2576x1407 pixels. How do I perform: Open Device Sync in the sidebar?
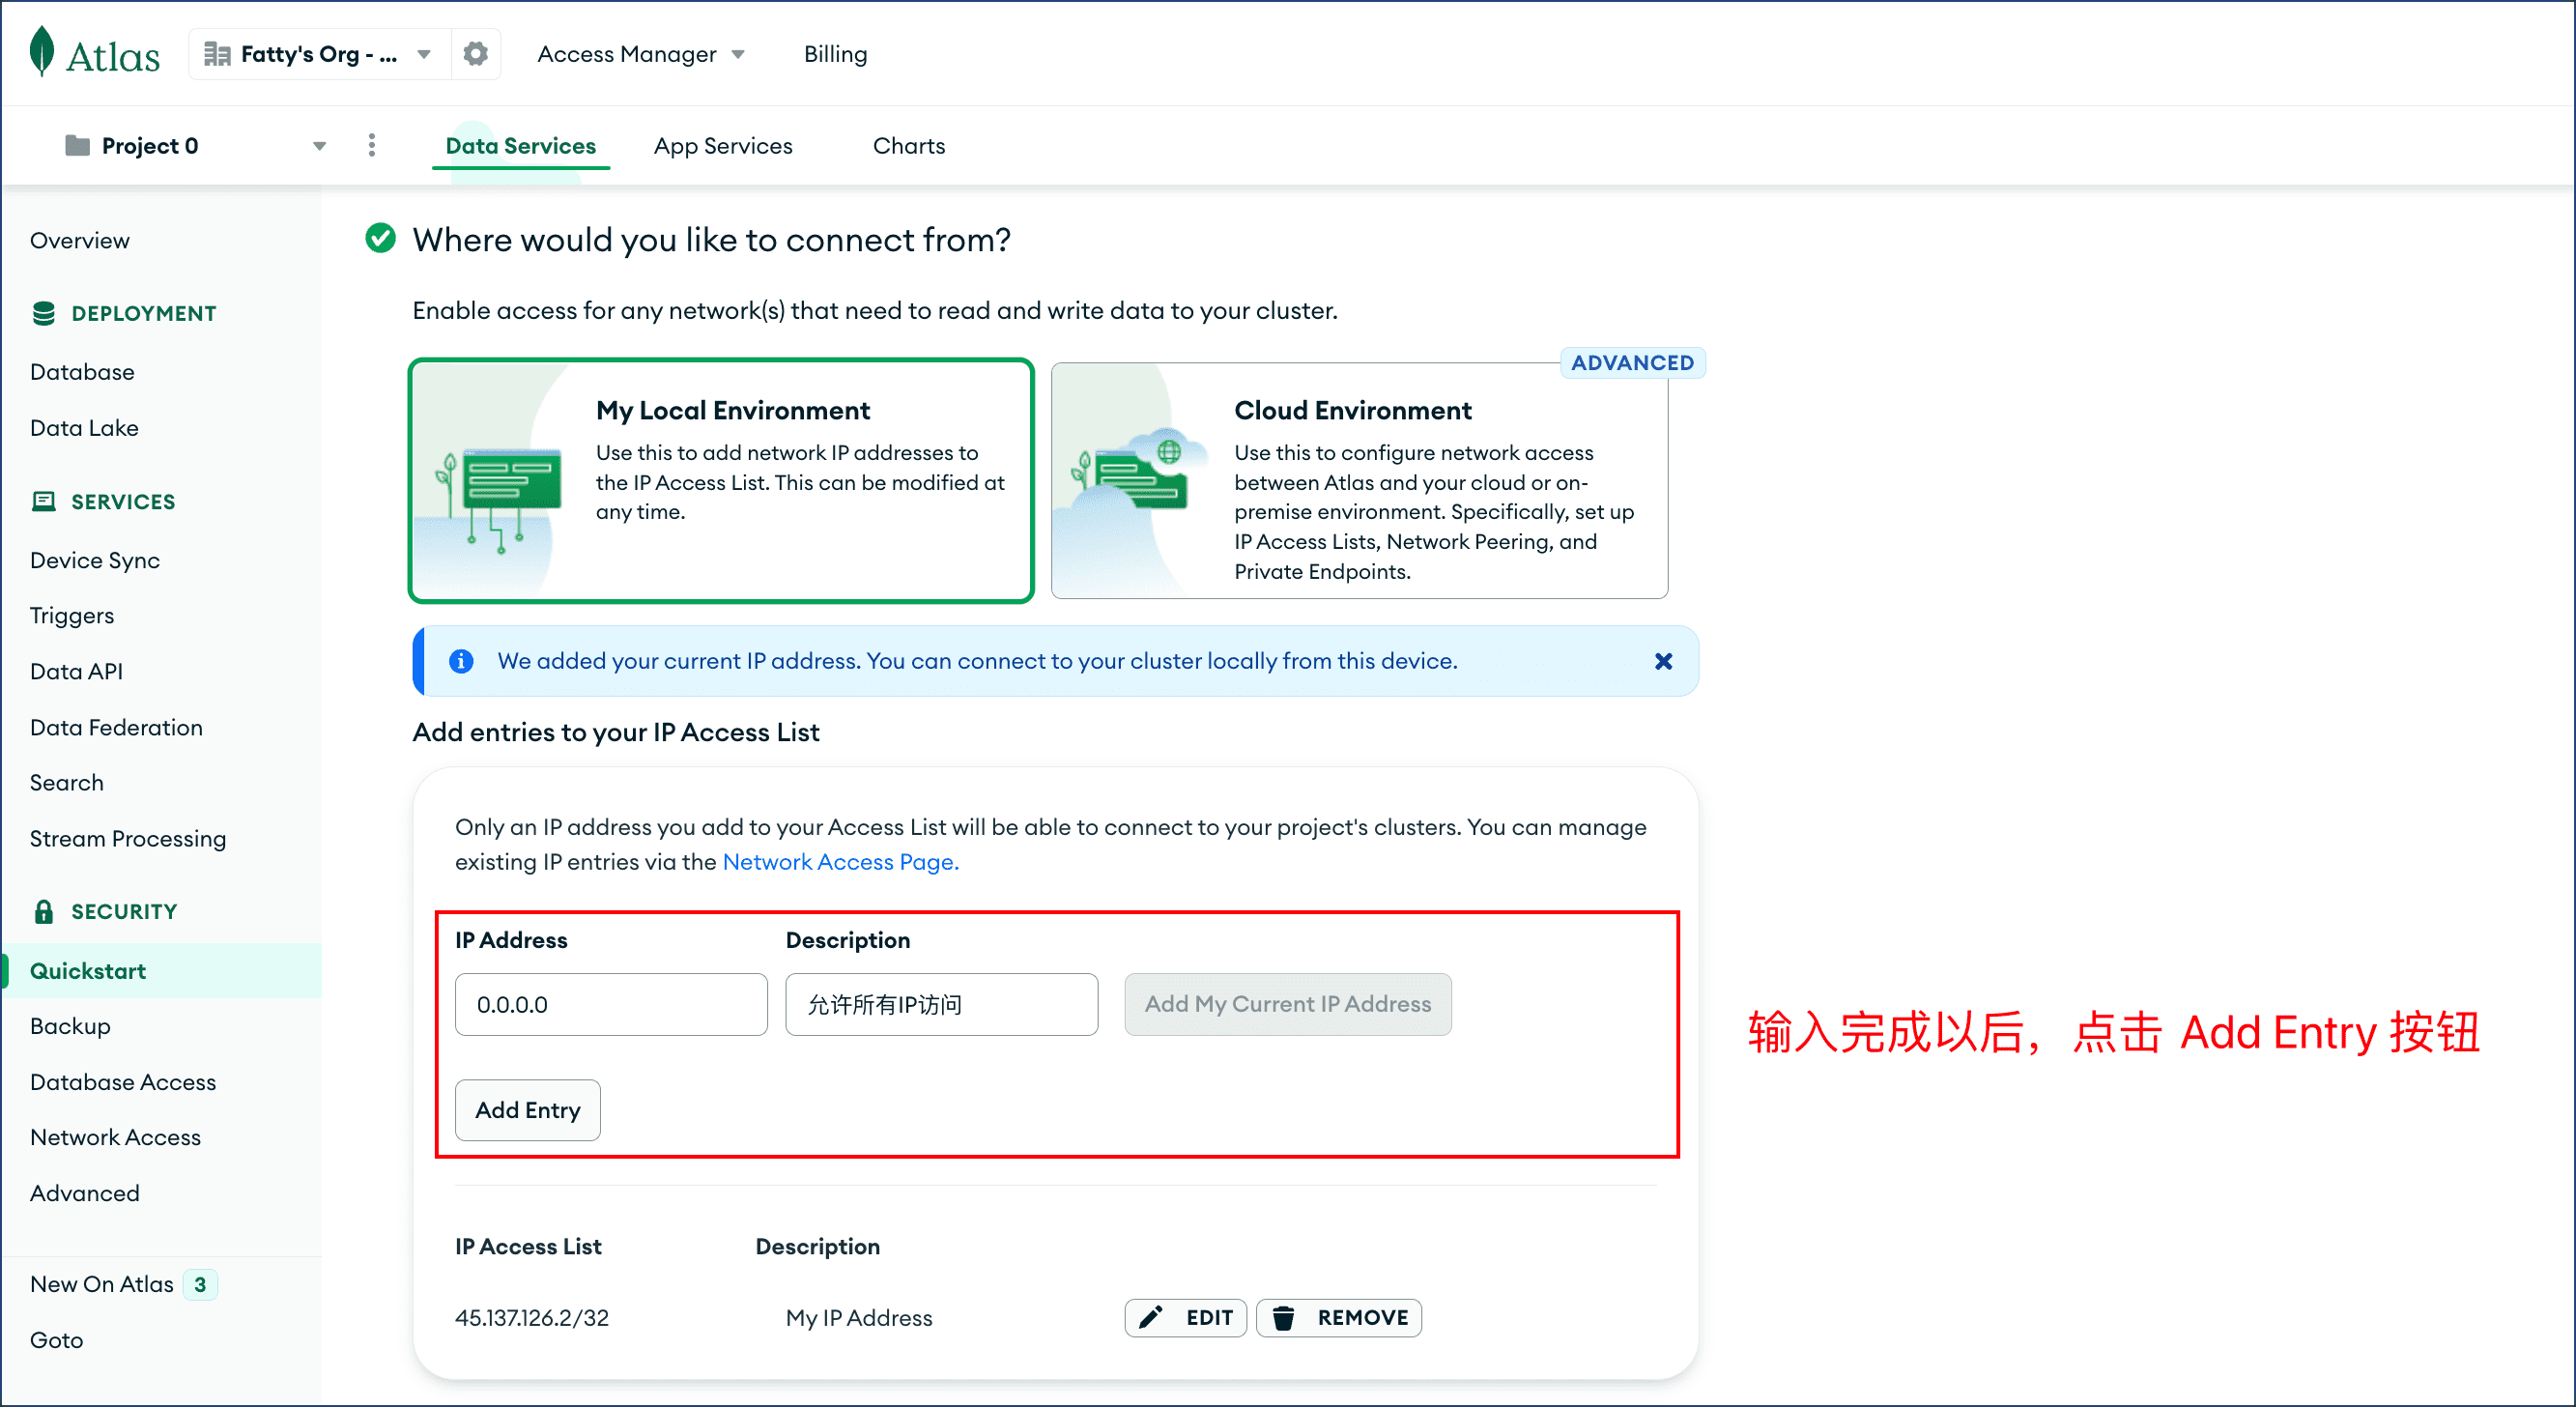click(x=95, y=560)
